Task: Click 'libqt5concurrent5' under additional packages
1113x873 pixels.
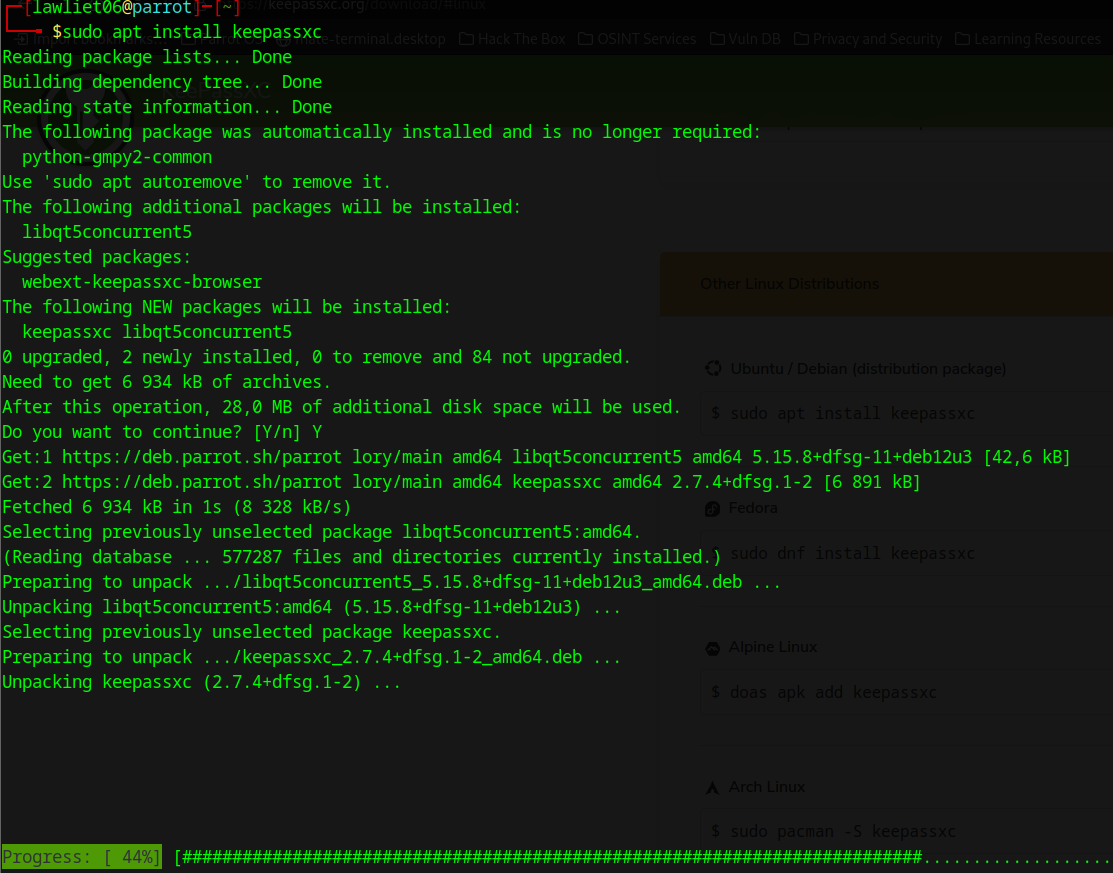Action: coord(106,232)
